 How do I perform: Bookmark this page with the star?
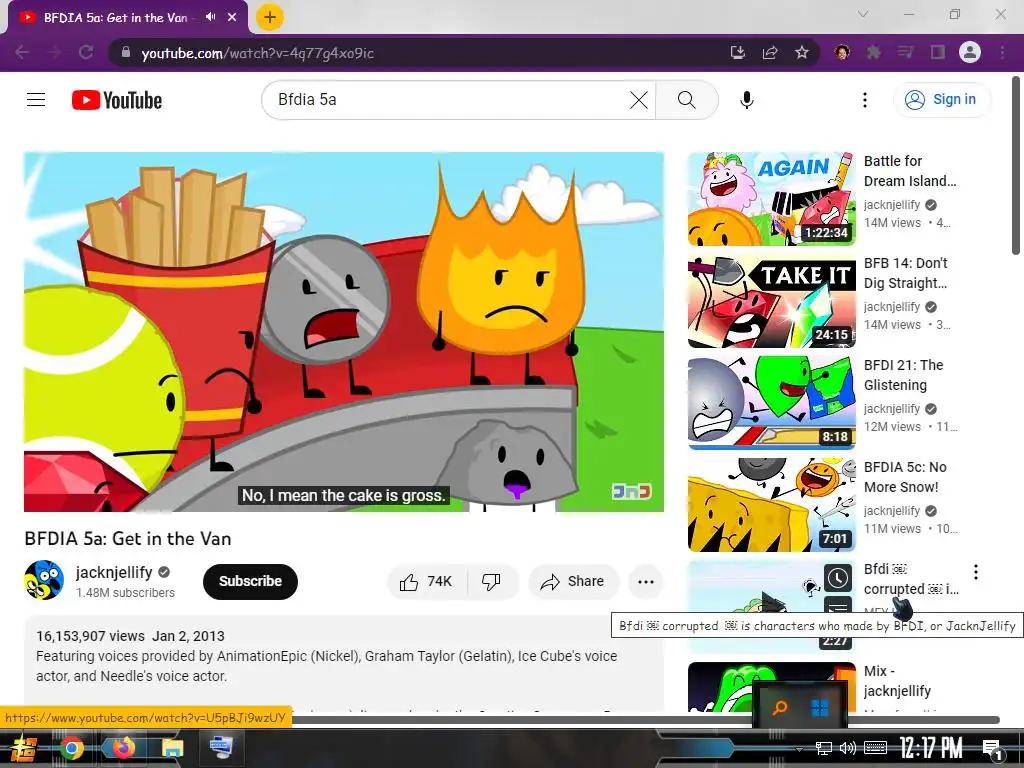[802, 53]
